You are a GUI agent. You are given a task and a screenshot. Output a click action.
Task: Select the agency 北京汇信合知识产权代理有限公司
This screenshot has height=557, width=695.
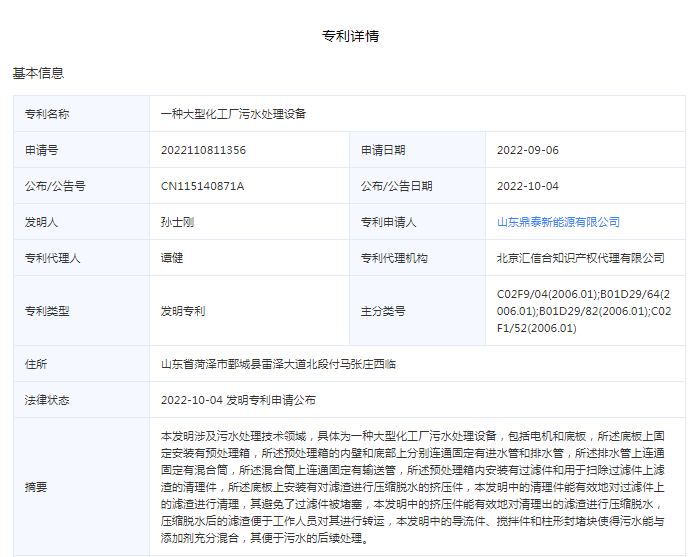tap(580, 258)
